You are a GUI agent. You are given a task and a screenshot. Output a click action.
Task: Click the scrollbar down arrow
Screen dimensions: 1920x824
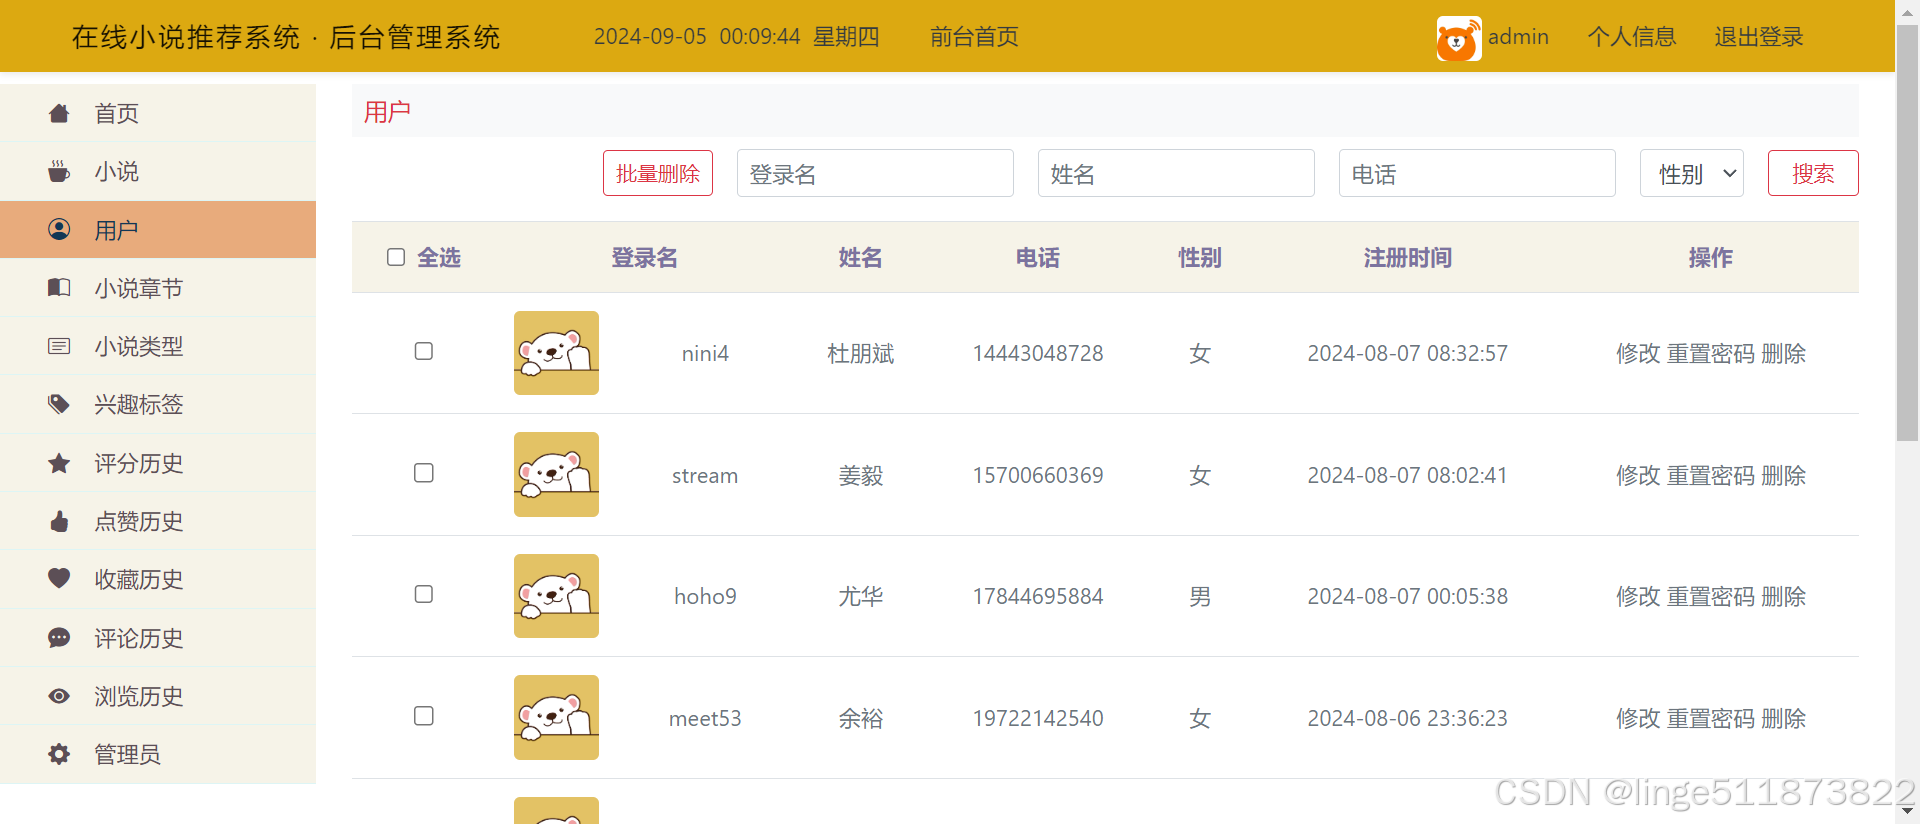[x=1907, y=811]
